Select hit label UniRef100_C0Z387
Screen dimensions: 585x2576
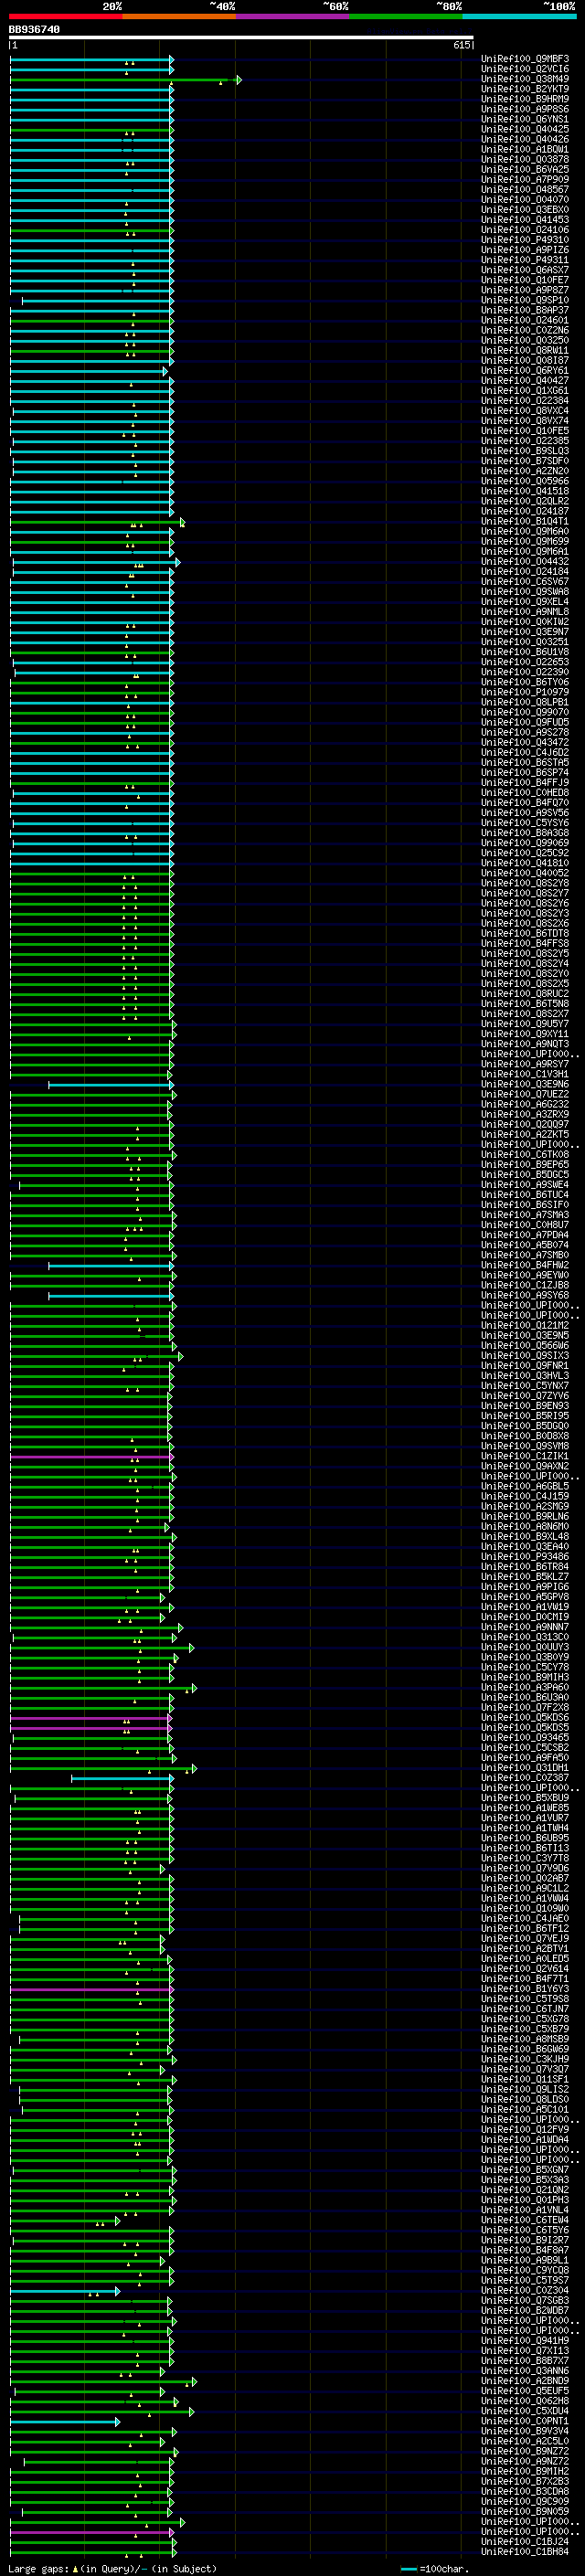(x=525, y=1778)
